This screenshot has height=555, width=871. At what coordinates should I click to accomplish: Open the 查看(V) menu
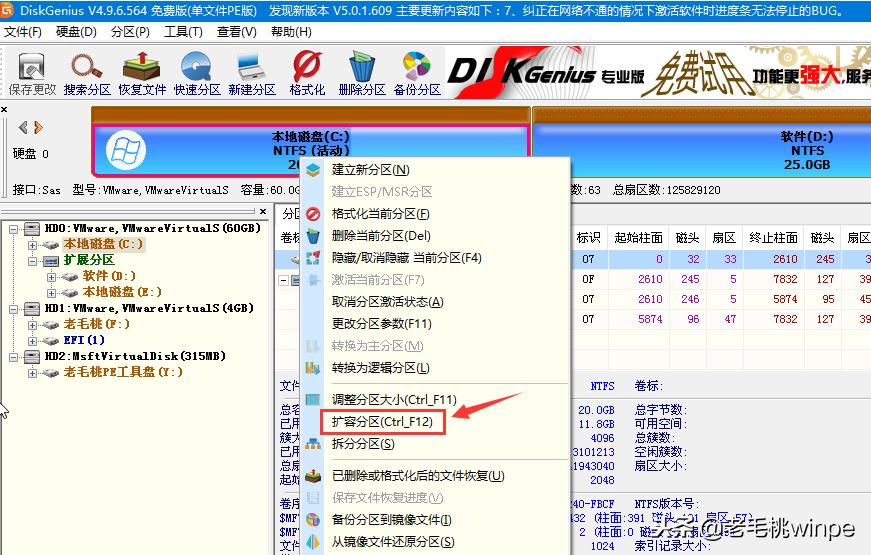click(237, 32)
